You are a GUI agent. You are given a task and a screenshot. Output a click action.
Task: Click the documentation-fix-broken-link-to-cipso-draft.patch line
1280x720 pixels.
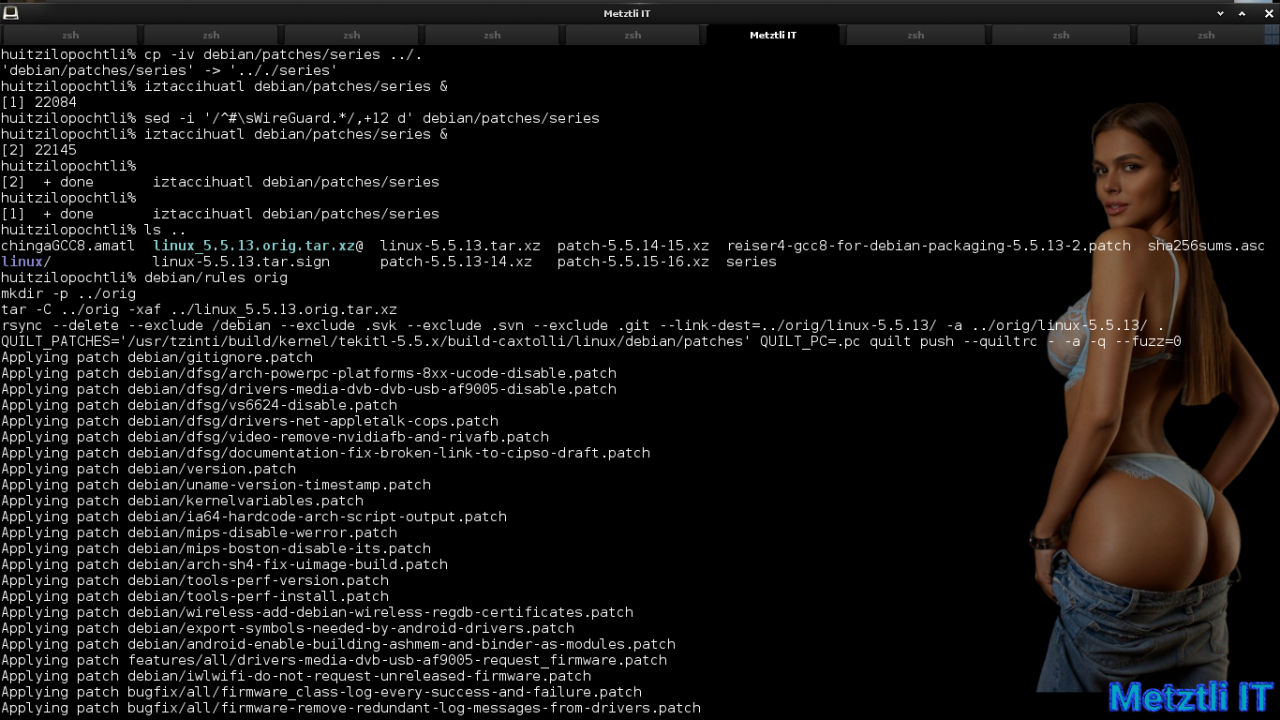[325, 453]
